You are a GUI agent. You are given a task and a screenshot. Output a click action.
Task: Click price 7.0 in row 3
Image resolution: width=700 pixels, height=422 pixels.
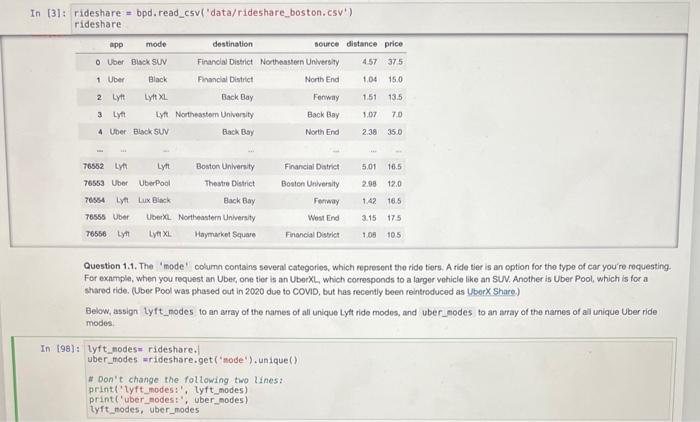397,115
